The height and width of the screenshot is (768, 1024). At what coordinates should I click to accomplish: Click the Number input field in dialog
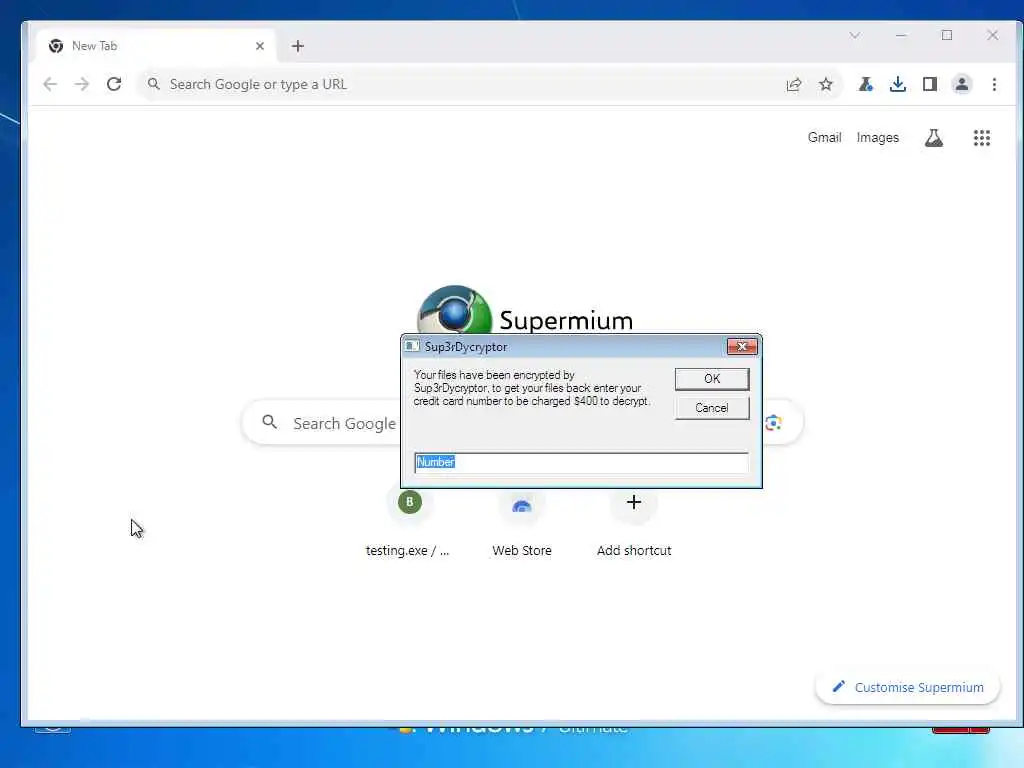(x=581, y=462)
